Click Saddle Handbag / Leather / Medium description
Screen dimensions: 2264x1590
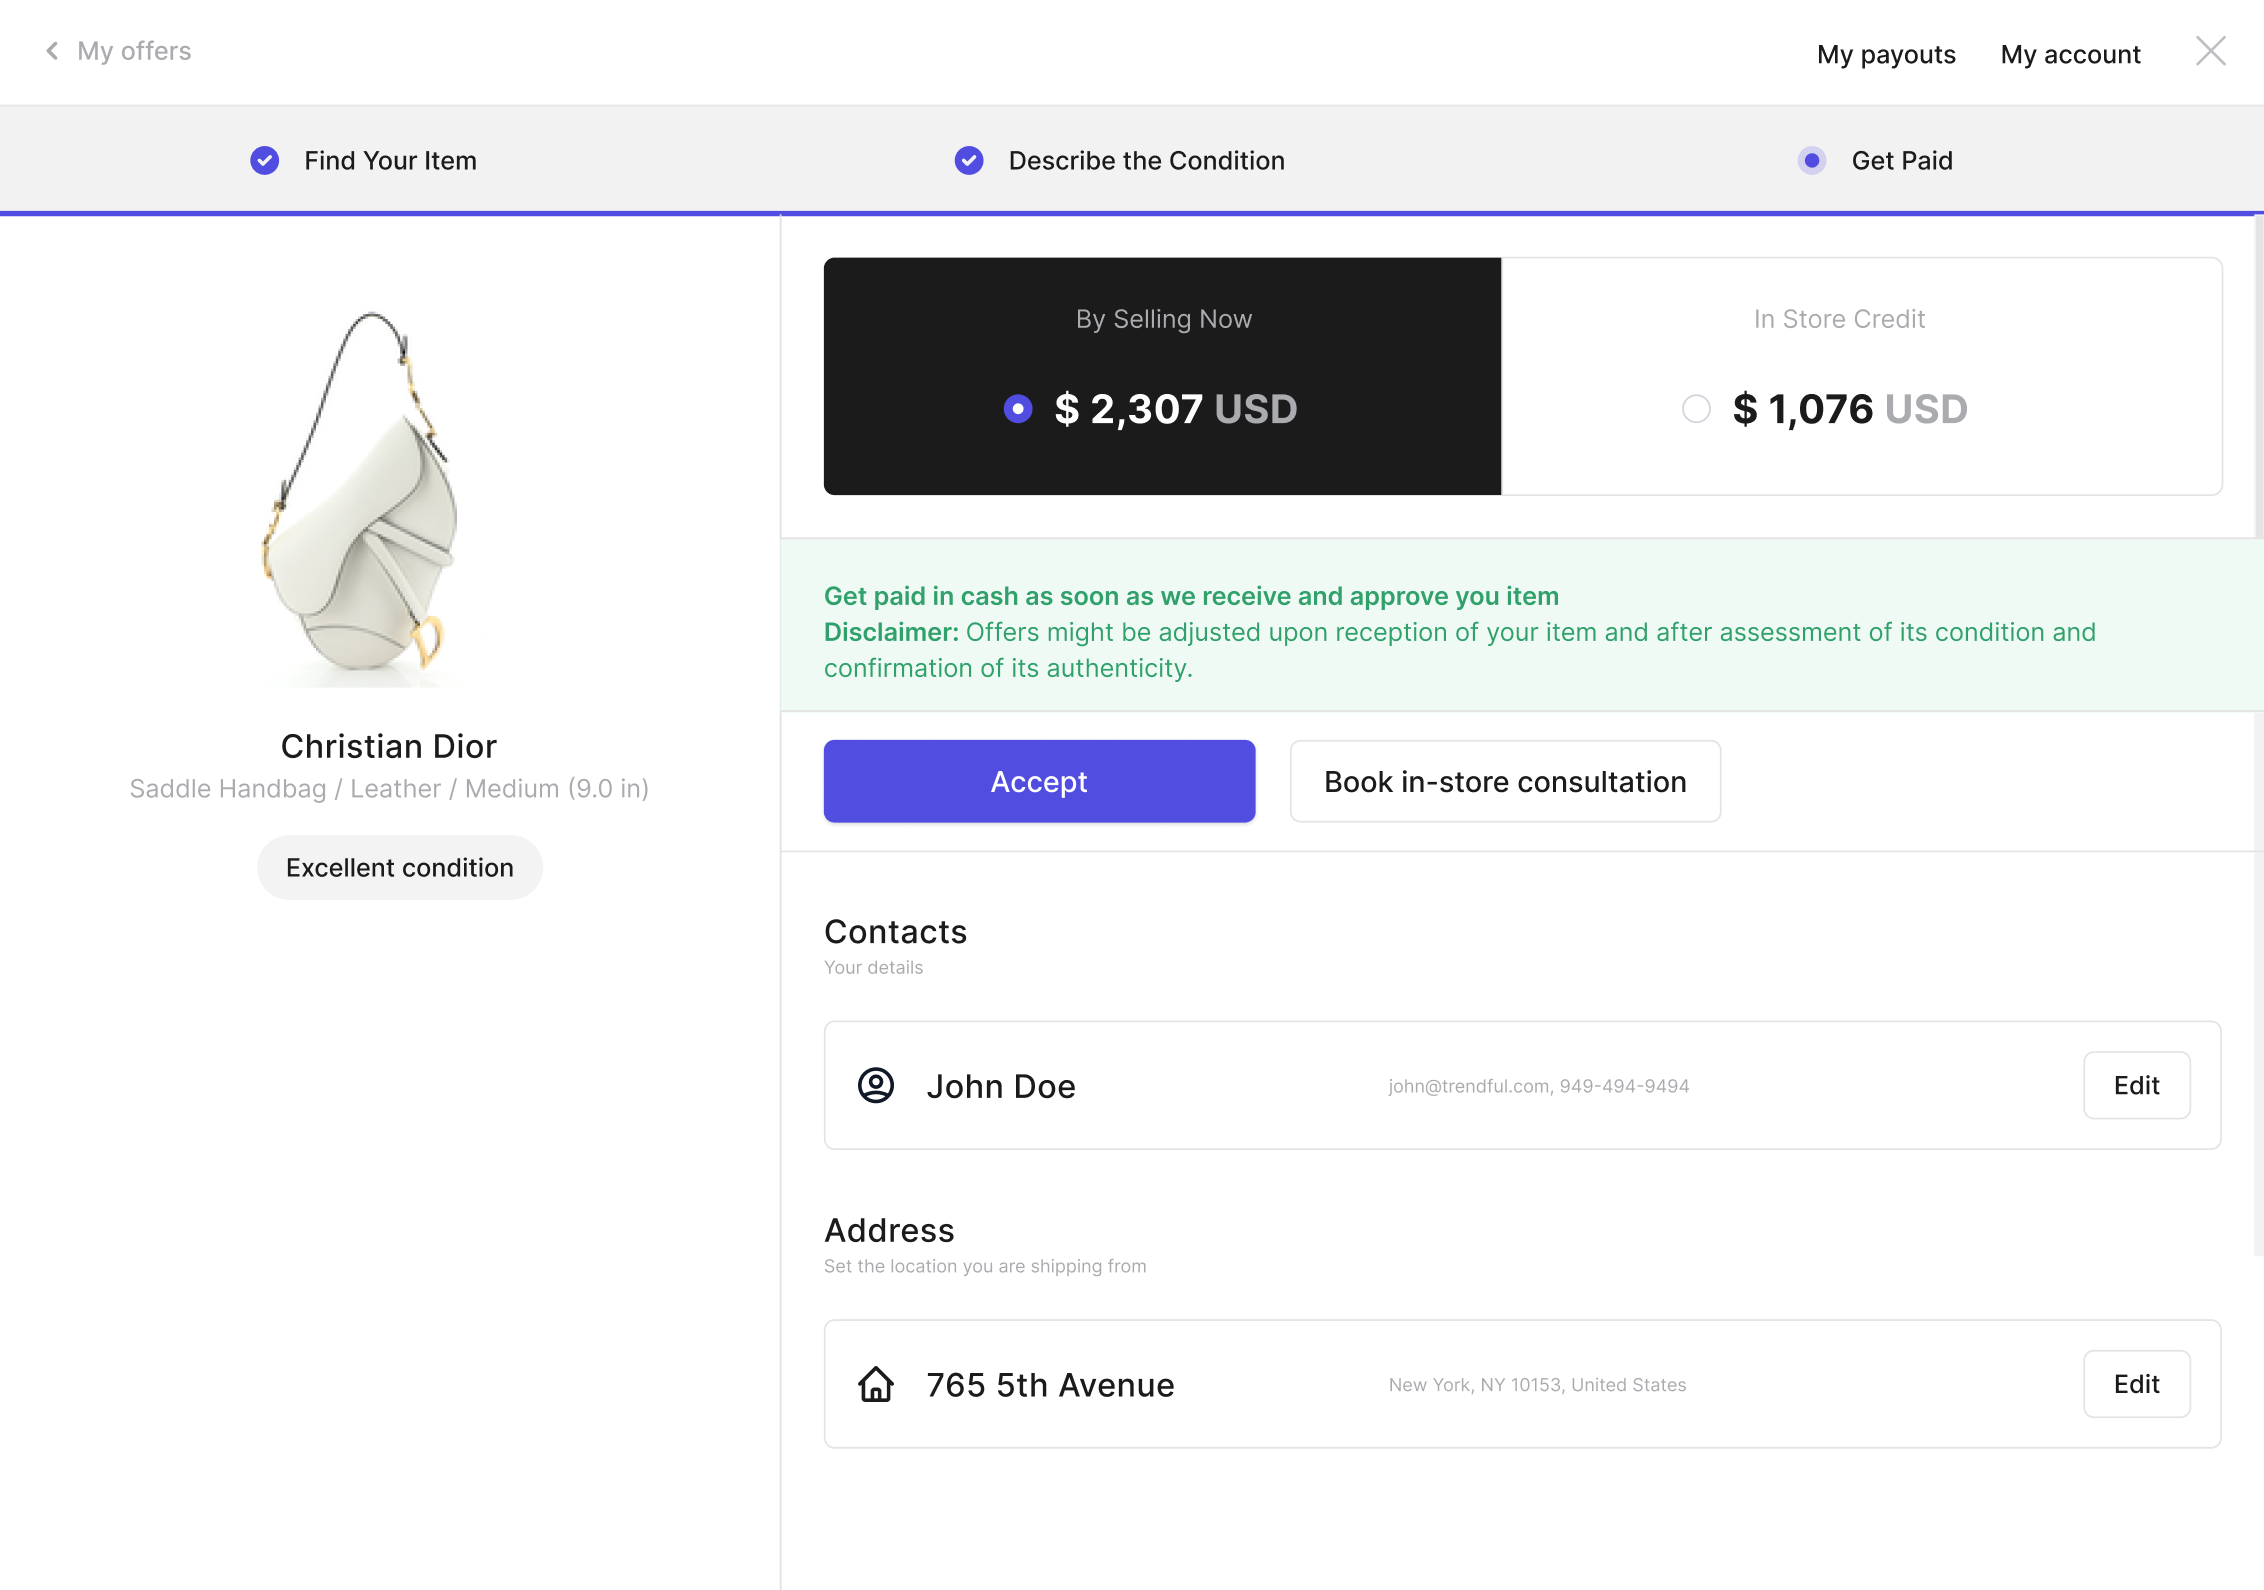pyautogui.click(x=389, y=789)
